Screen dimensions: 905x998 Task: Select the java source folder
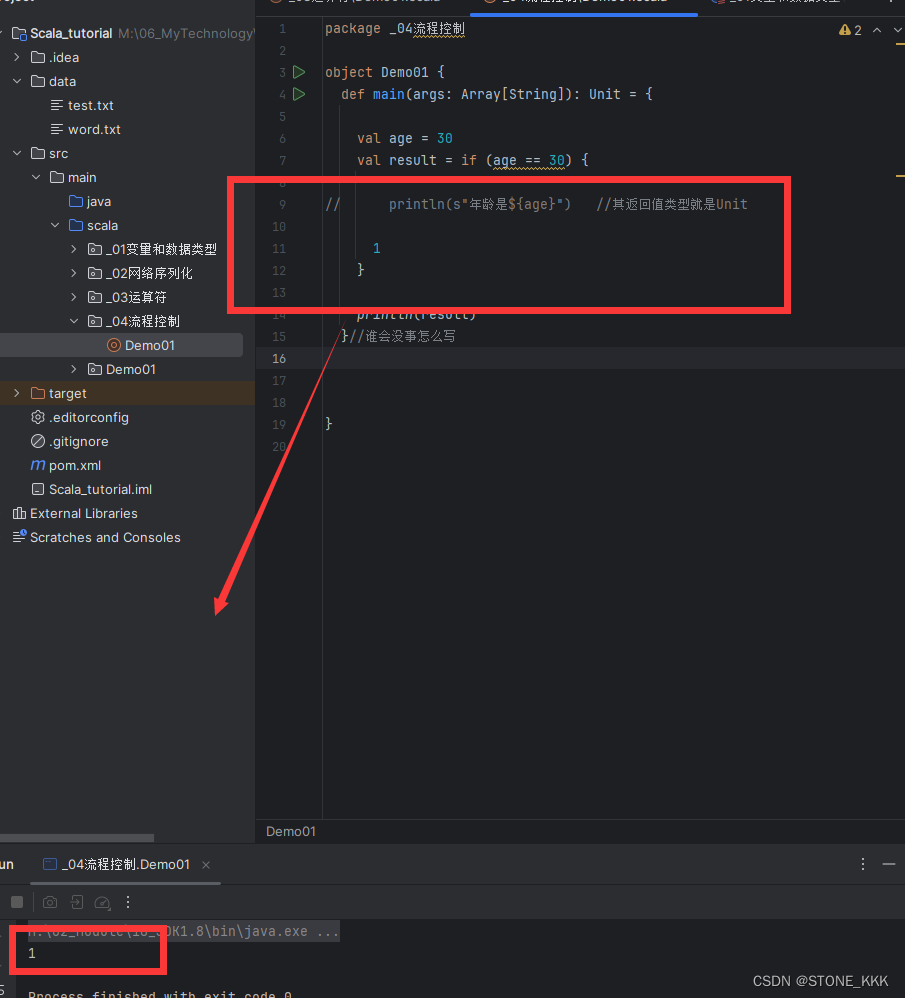90,202
